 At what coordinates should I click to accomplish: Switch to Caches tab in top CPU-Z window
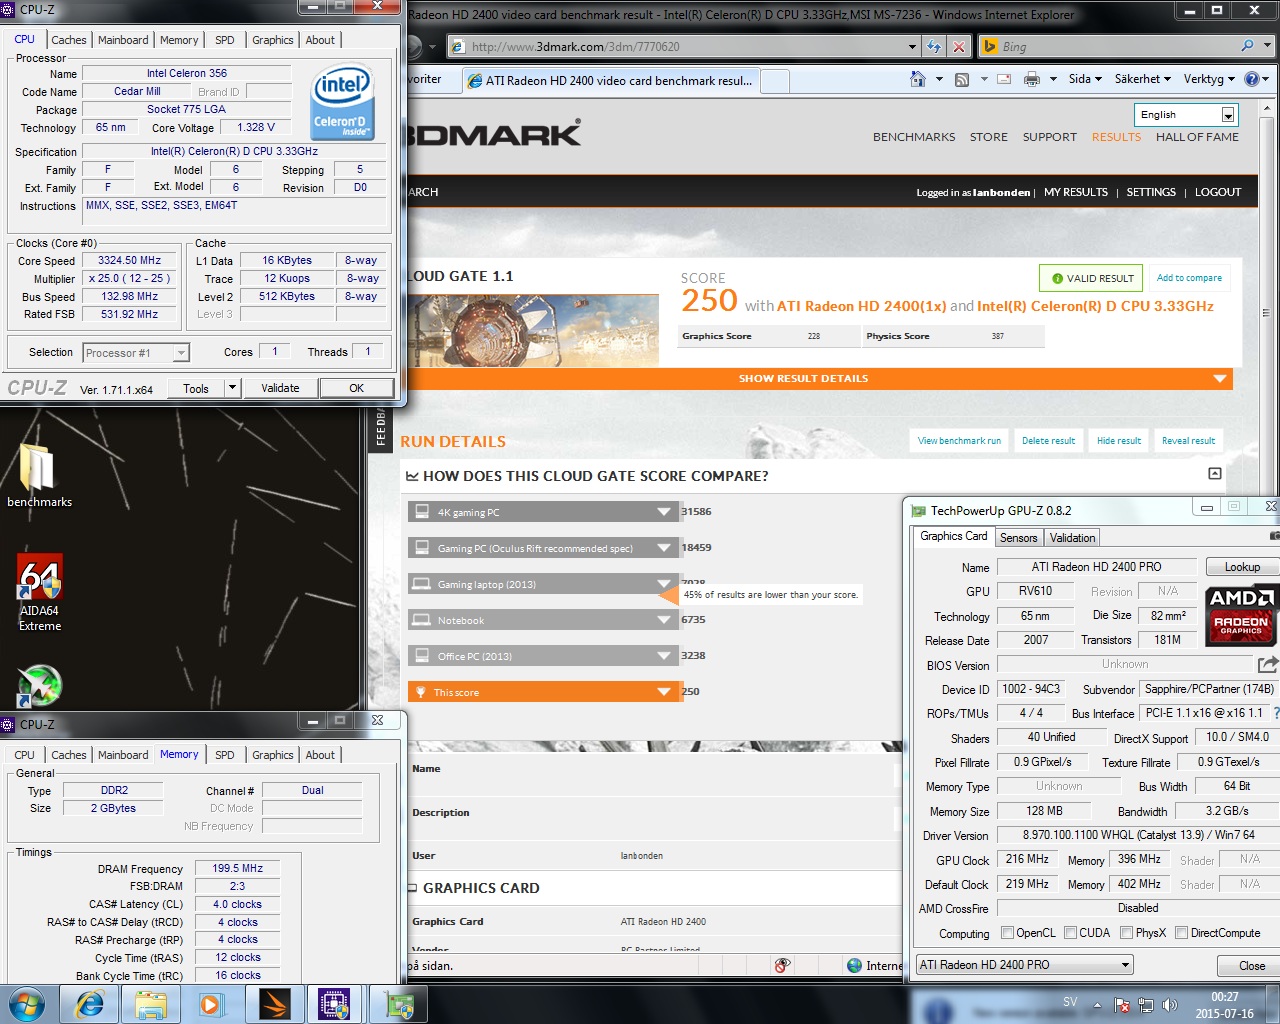(x=69, y=40)
